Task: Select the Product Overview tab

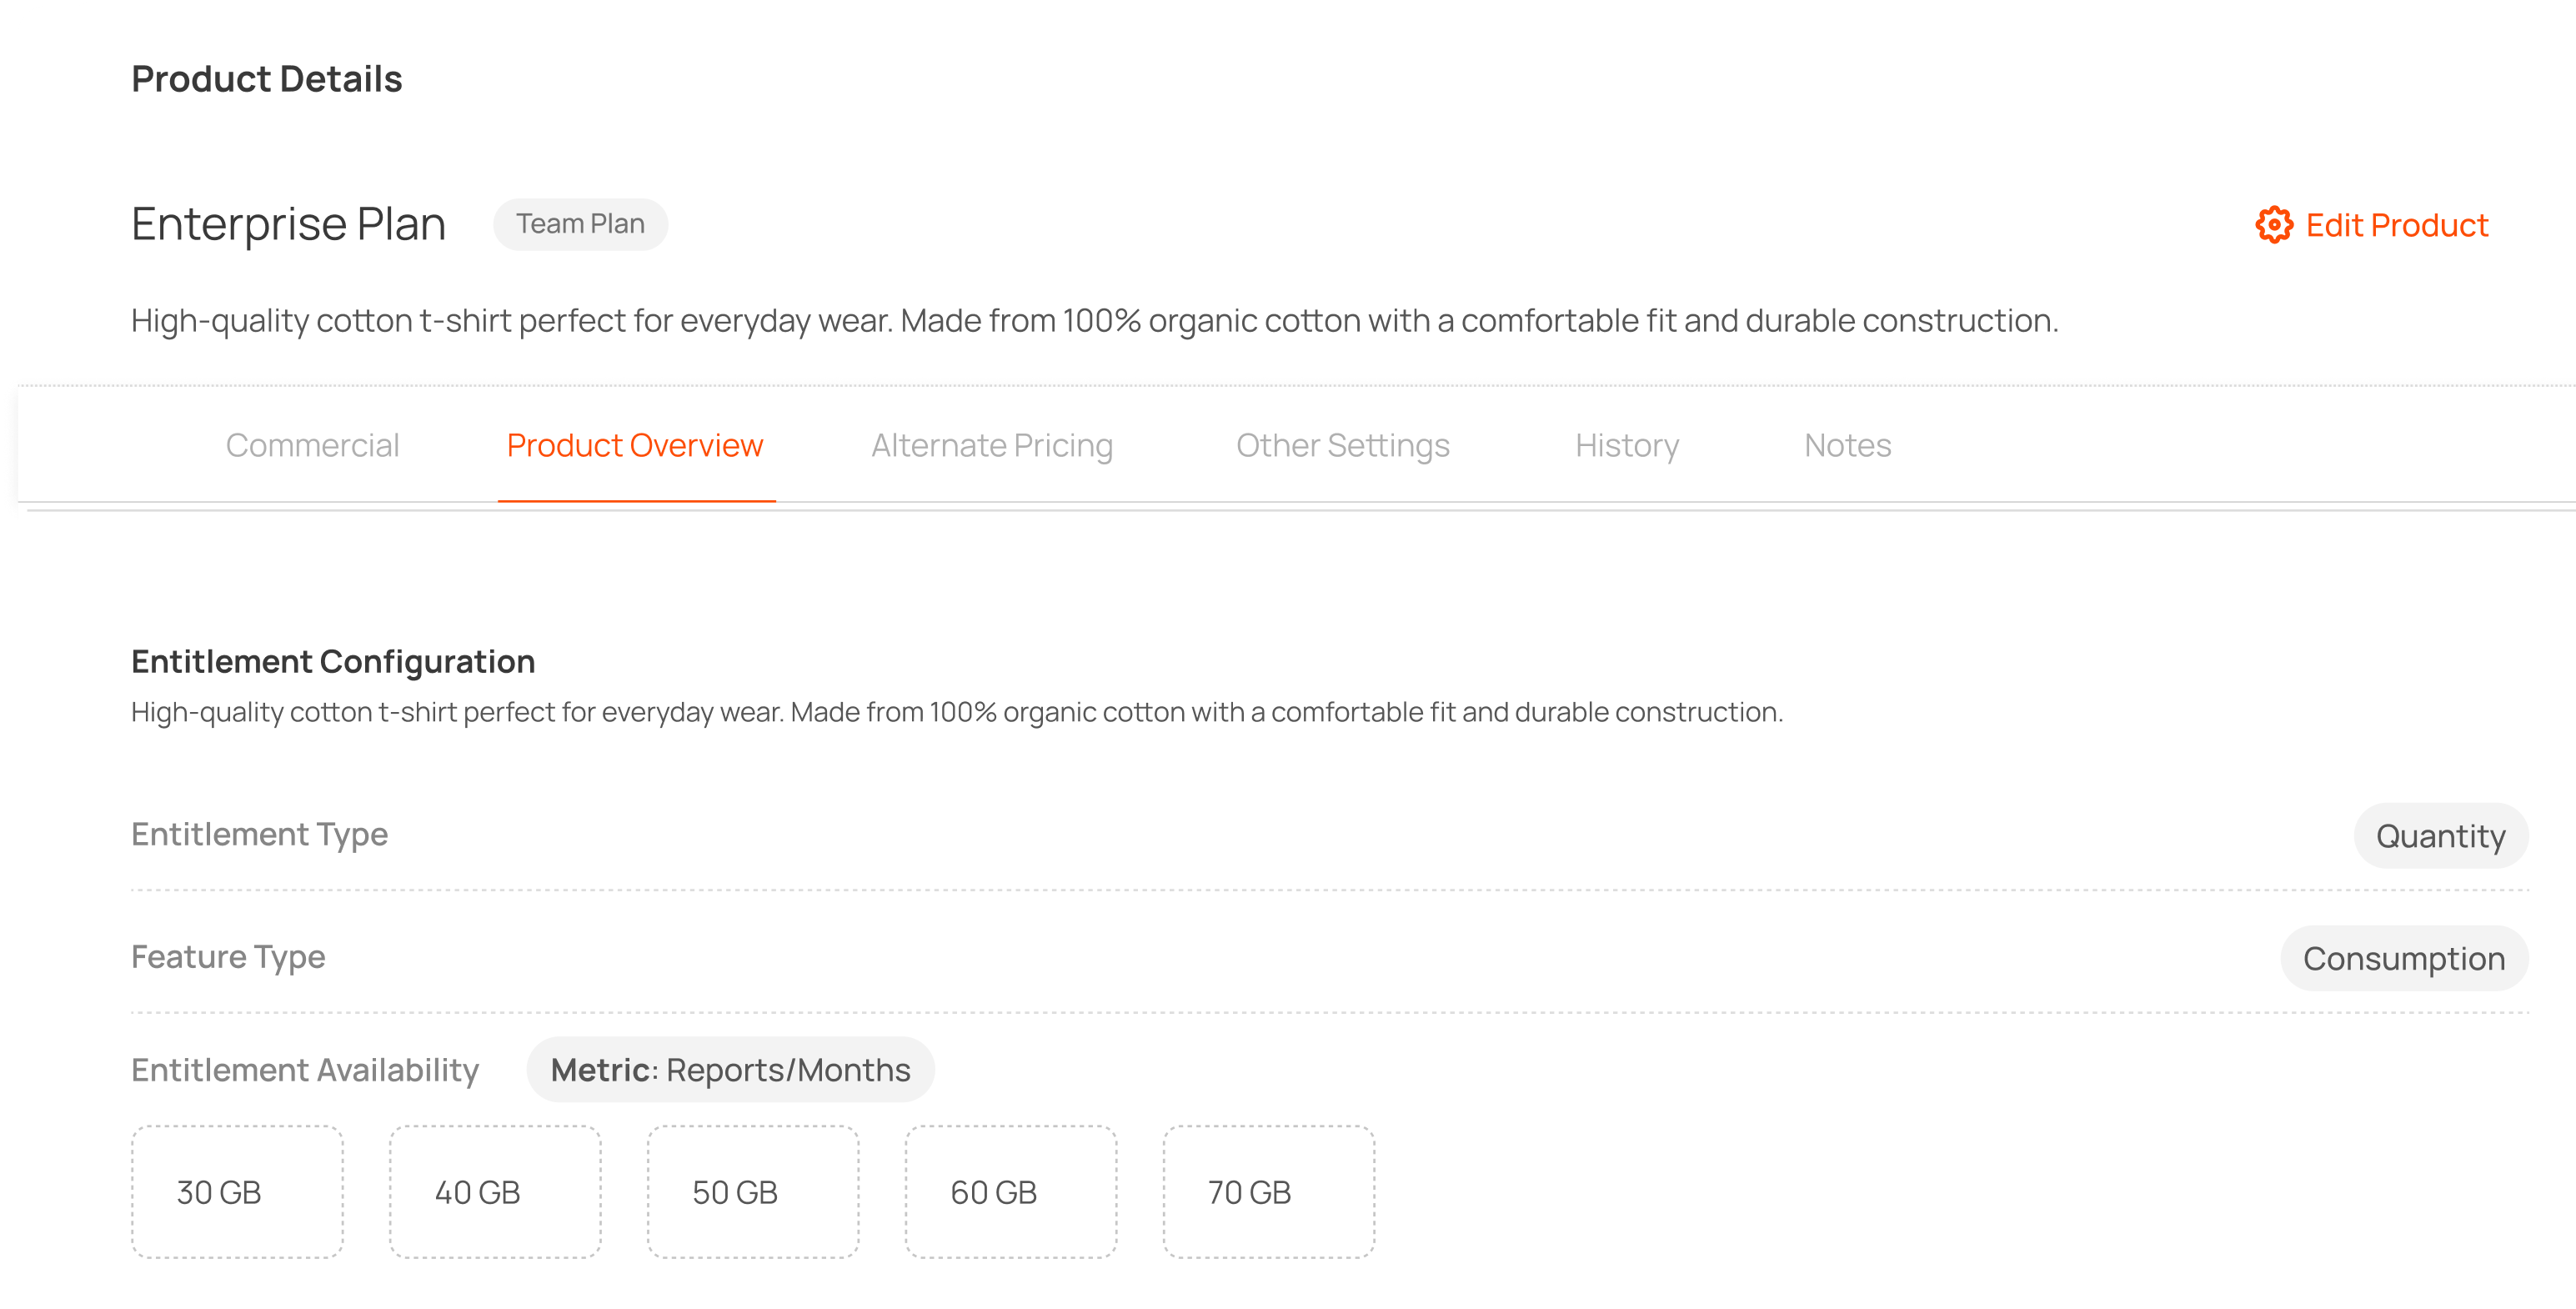Action: point(635,445)
